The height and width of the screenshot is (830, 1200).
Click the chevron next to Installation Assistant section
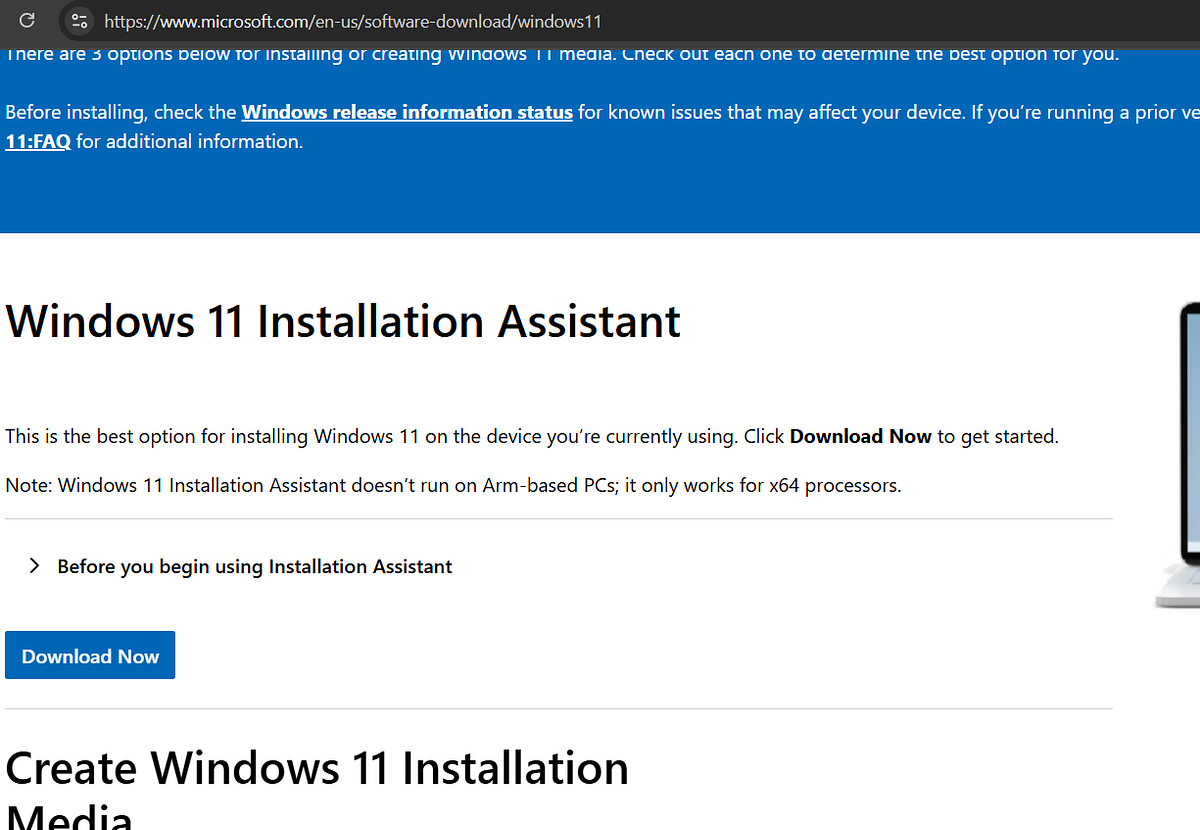coord(33,565)
